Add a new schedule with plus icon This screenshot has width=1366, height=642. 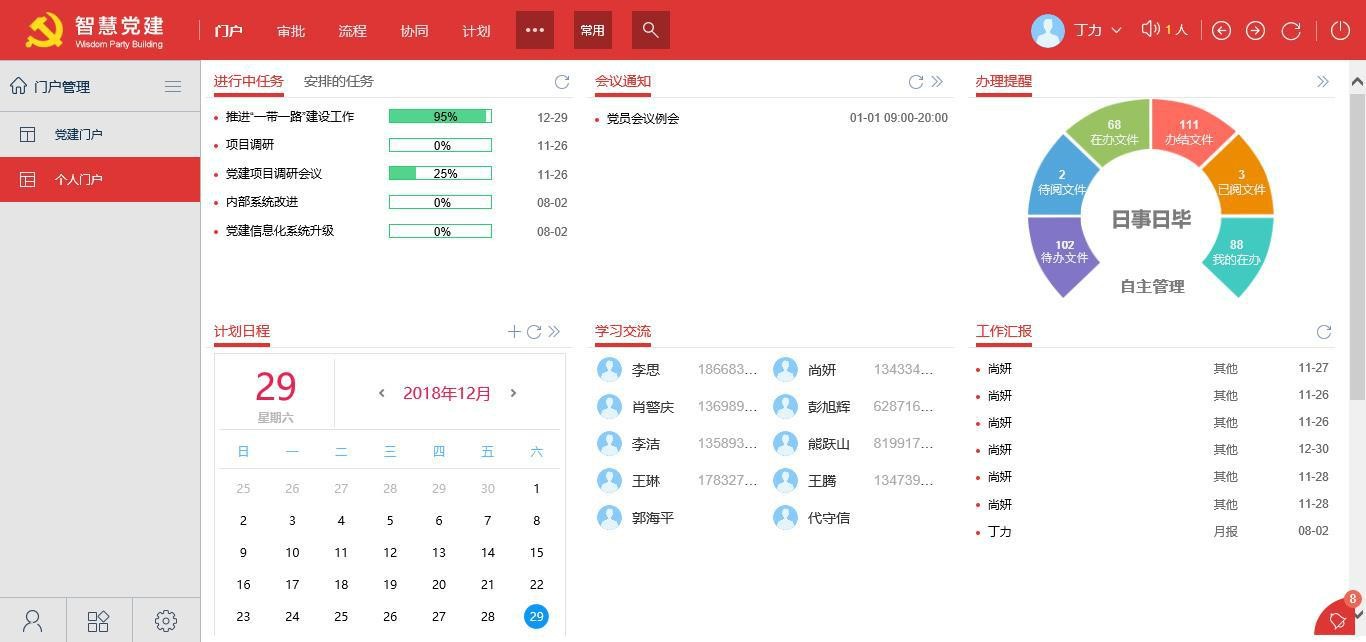(514, 331)
